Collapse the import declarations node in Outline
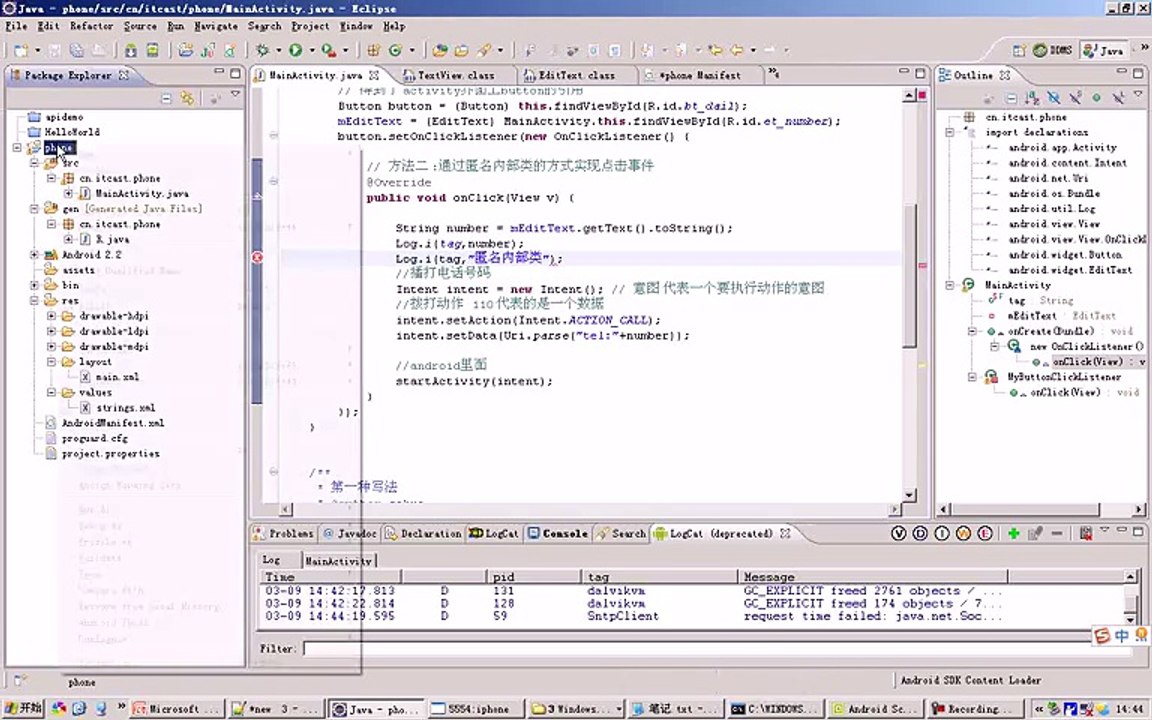The height and width of the screenshot is (720, 1152). pos(949,132)
